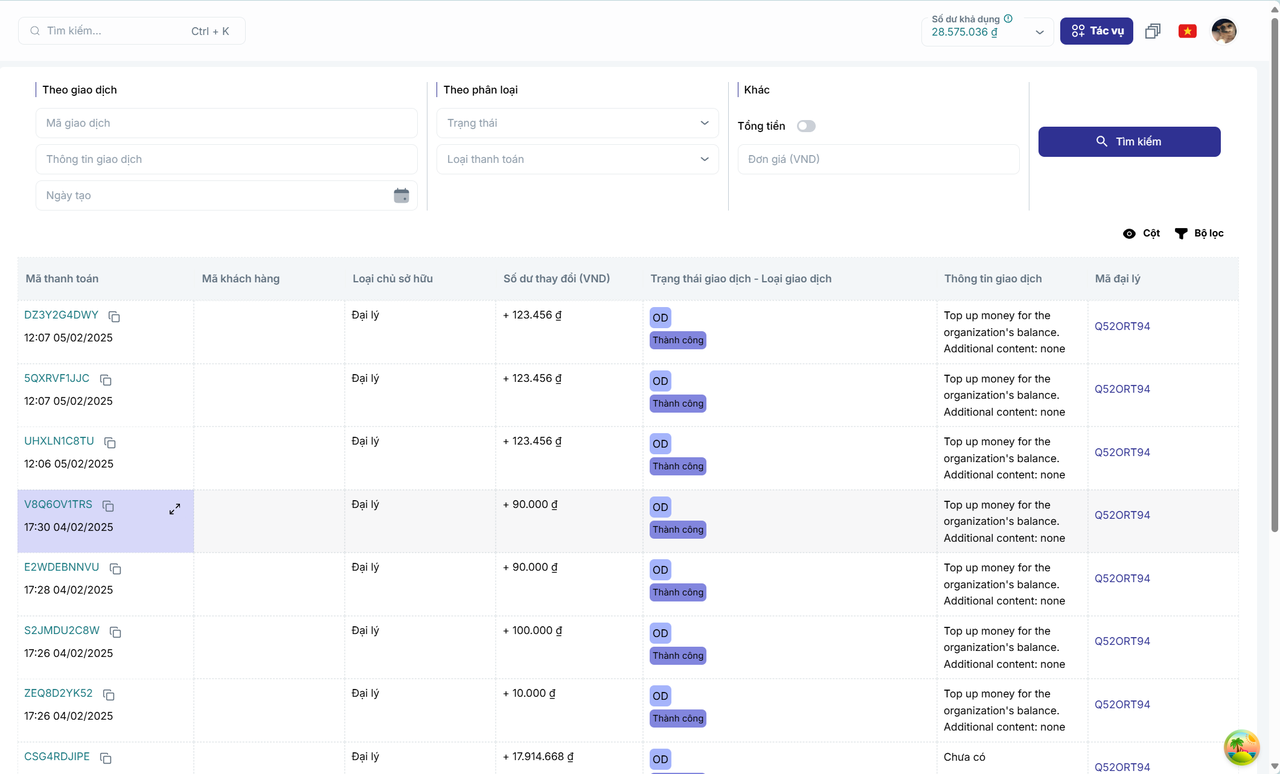Click the Ngày tạo date field

(226, 195)
